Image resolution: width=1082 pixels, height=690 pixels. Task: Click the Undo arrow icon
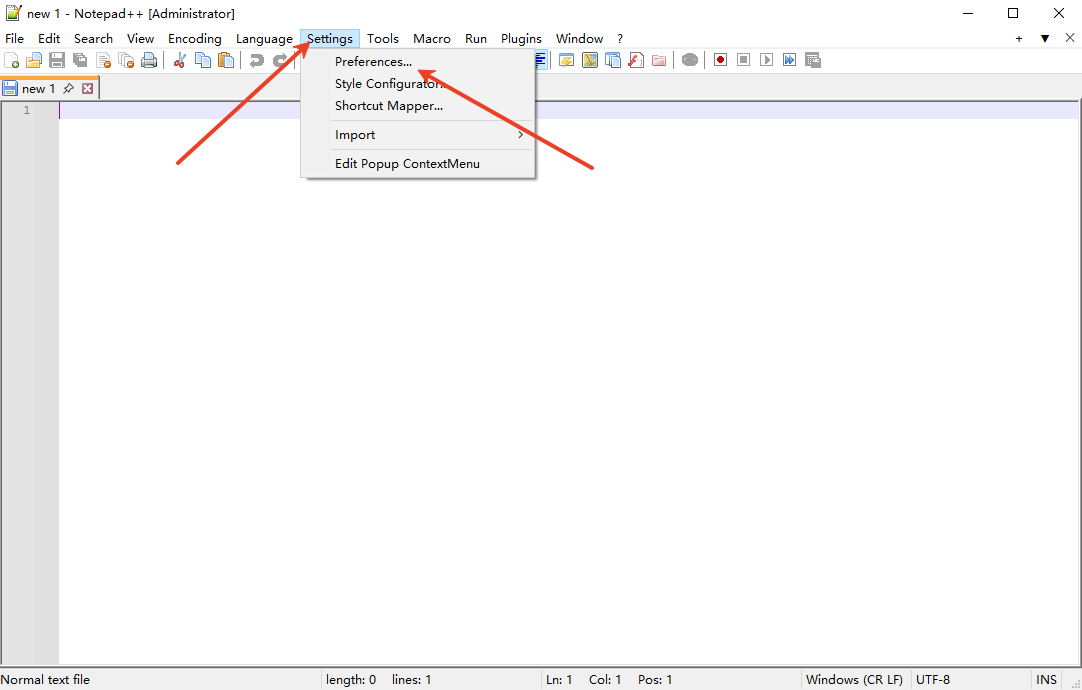(257, 61)
